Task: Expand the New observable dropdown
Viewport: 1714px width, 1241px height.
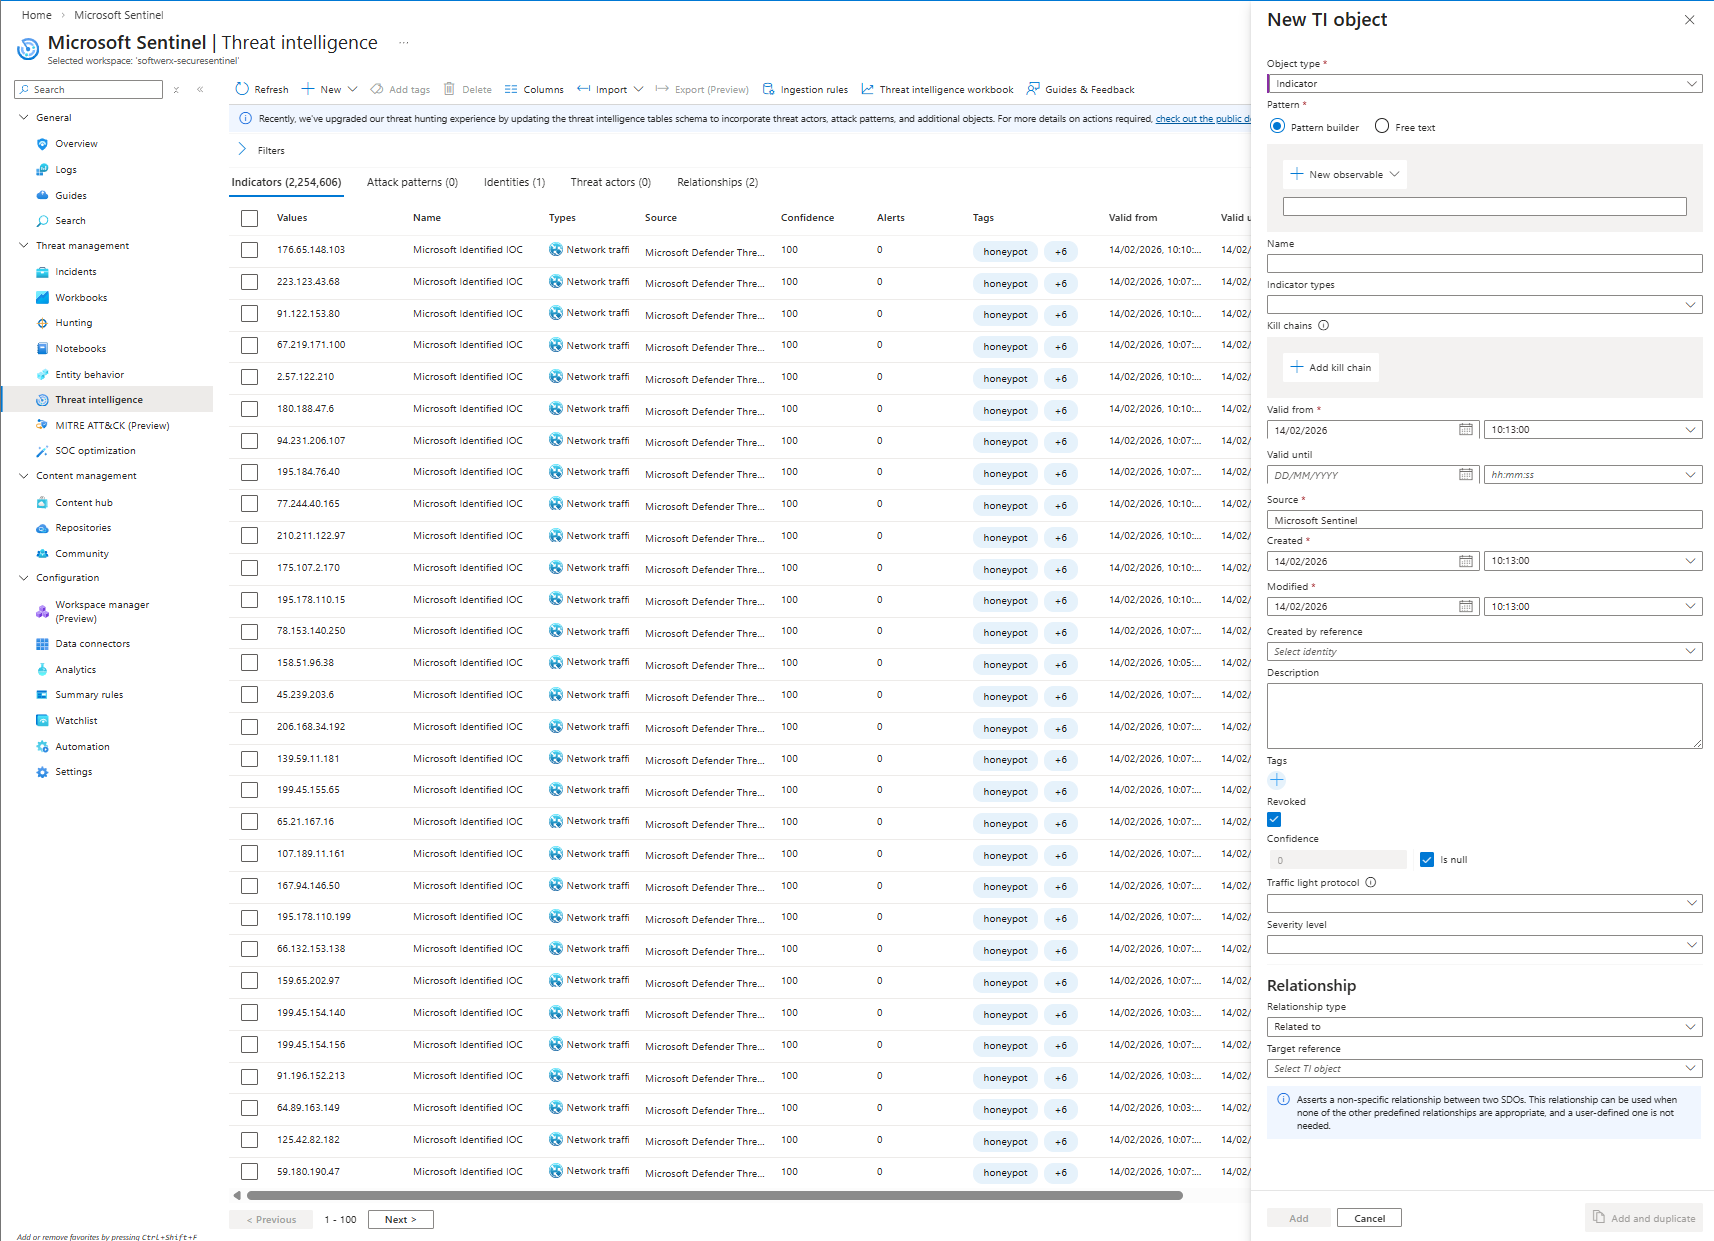Action: tap(1344, 174)
